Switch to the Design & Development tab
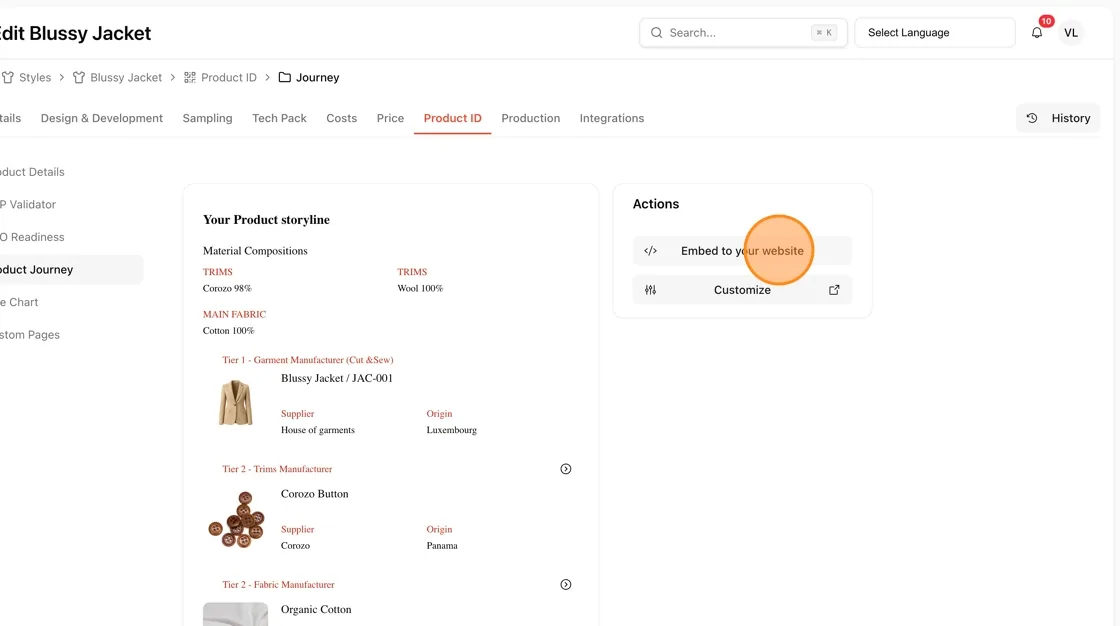Viewport: 1120px width, 626px height. 101,119
